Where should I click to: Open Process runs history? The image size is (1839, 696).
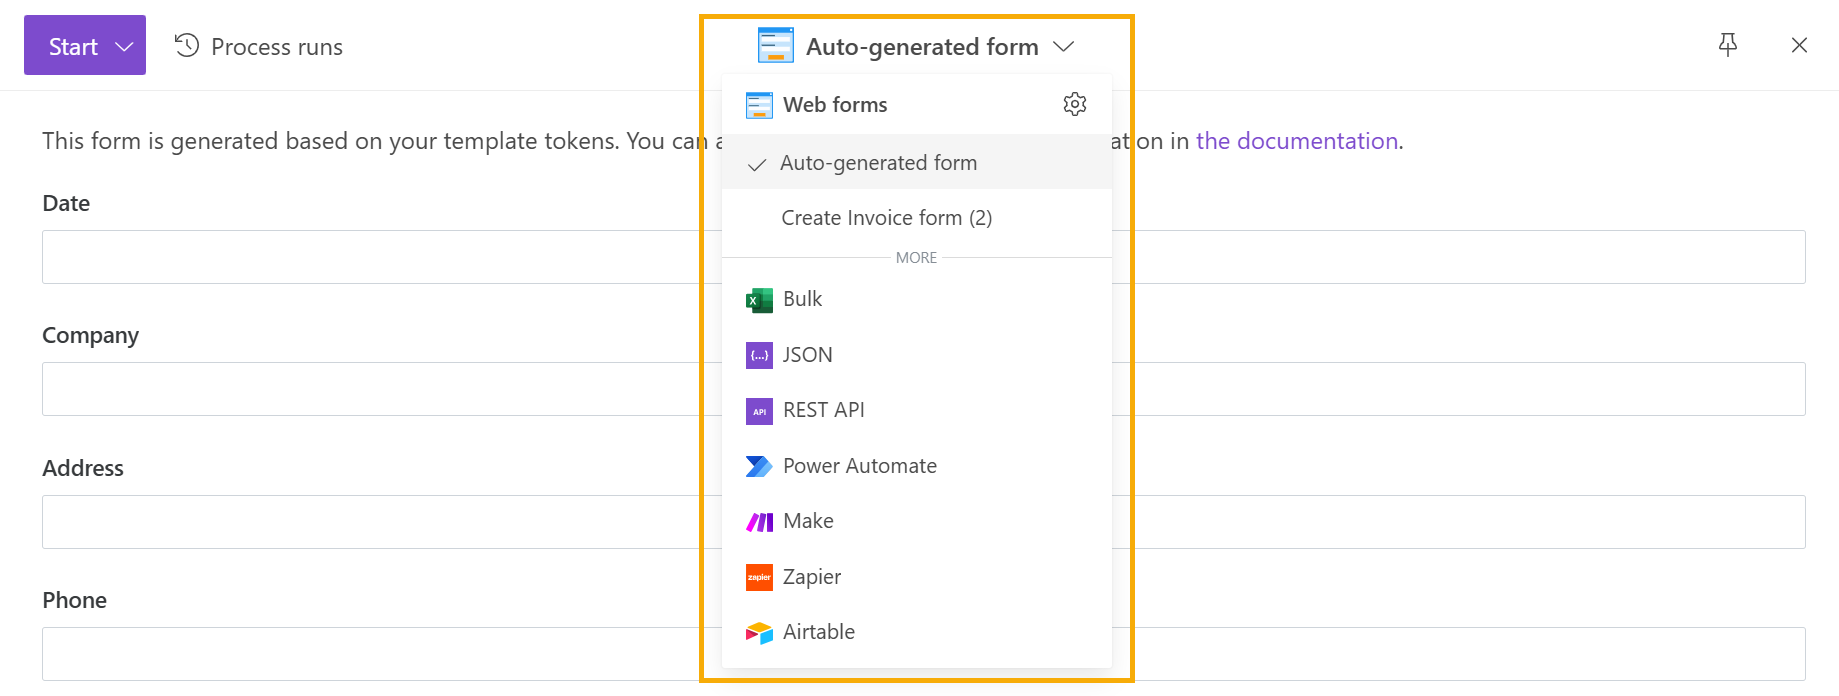(x=259, y=46)
